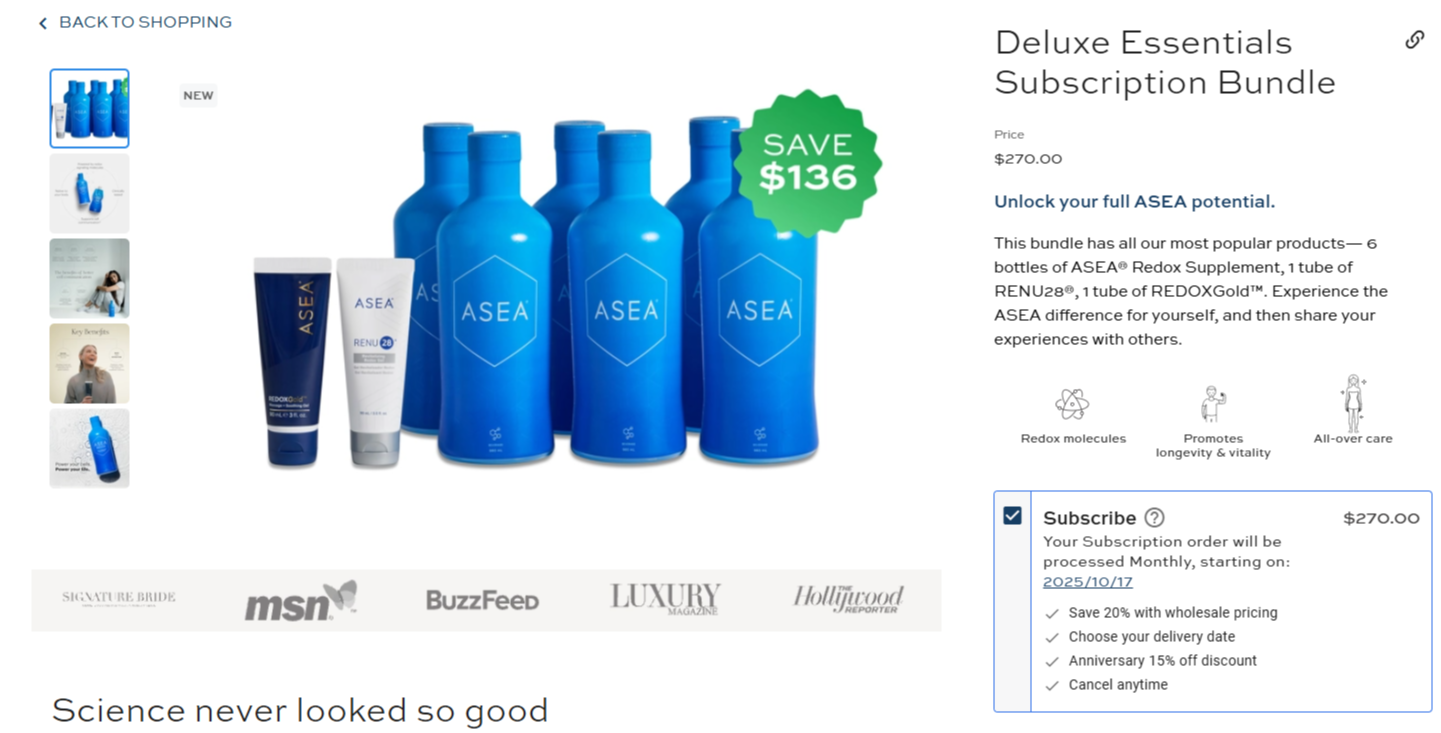Select the first bundle bottles thumbnail
The width and height of the screenshot is (1441, 733).
coord(89,108)
